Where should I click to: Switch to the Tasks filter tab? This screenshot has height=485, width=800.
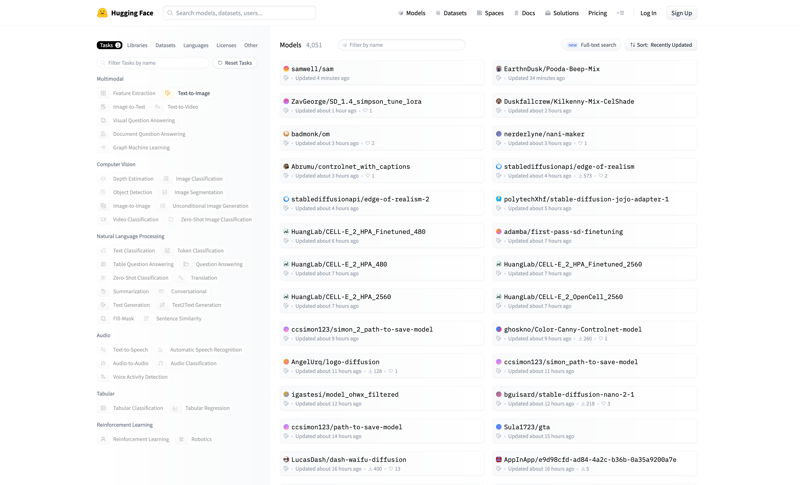109,45
